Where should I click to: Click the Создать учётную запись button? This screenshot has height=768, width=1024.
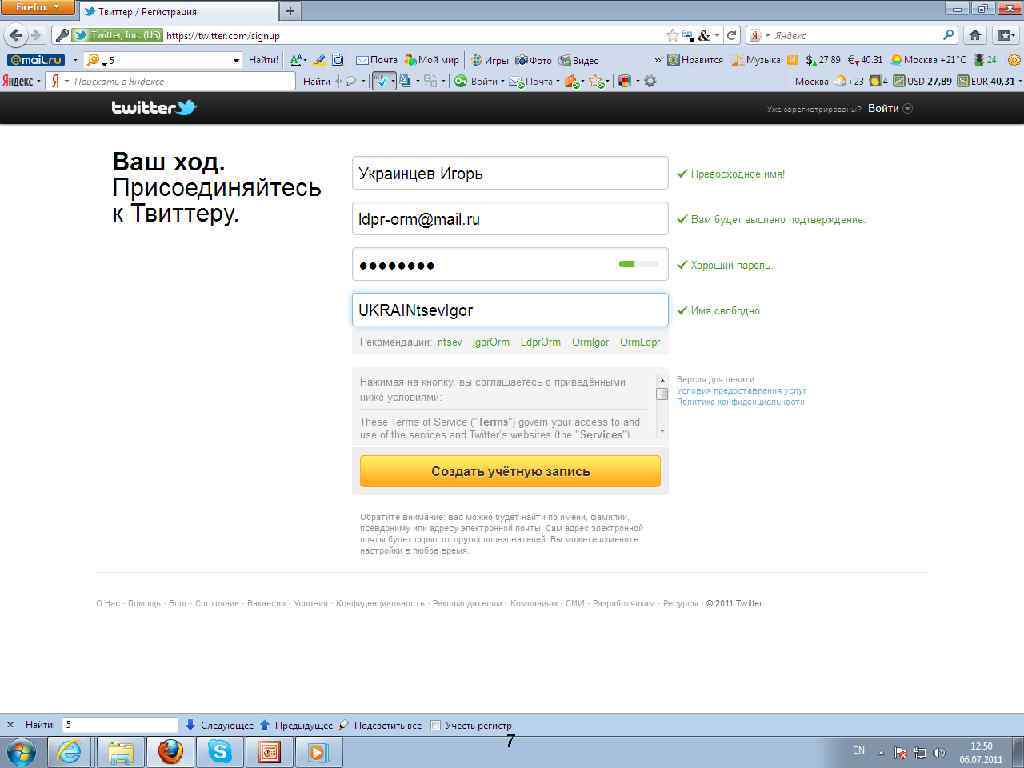[510, 471]
